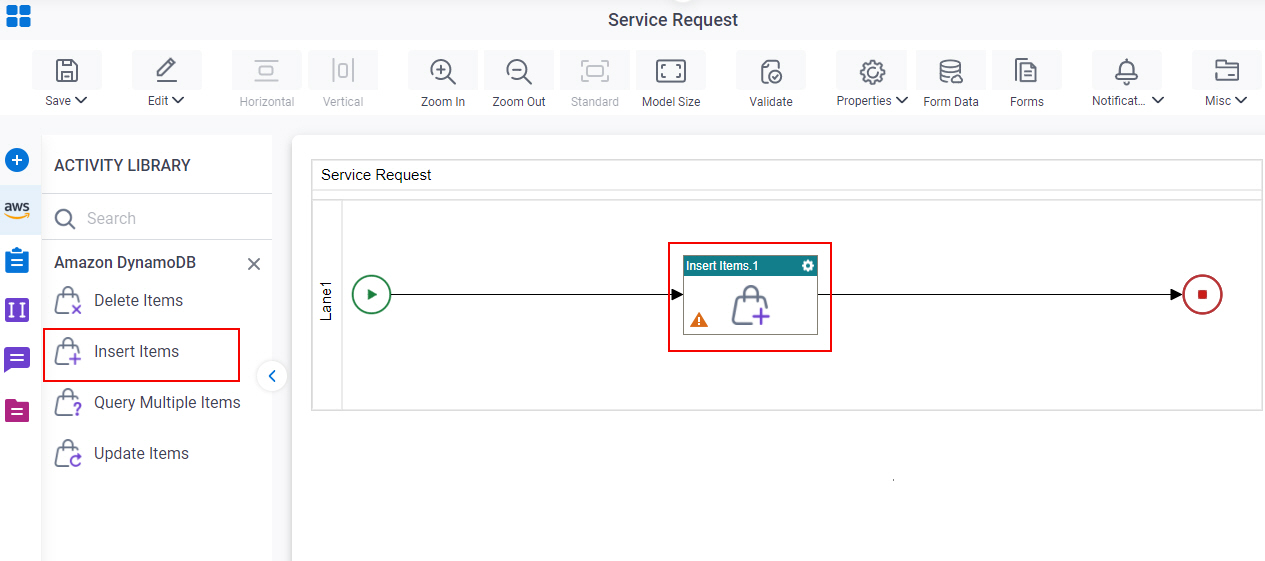Image resolution: width=1265 pixels, height=561 pixels.
Task: Click the Misc folder icon
Action: pyautogui.click(x=1226, y=71)
